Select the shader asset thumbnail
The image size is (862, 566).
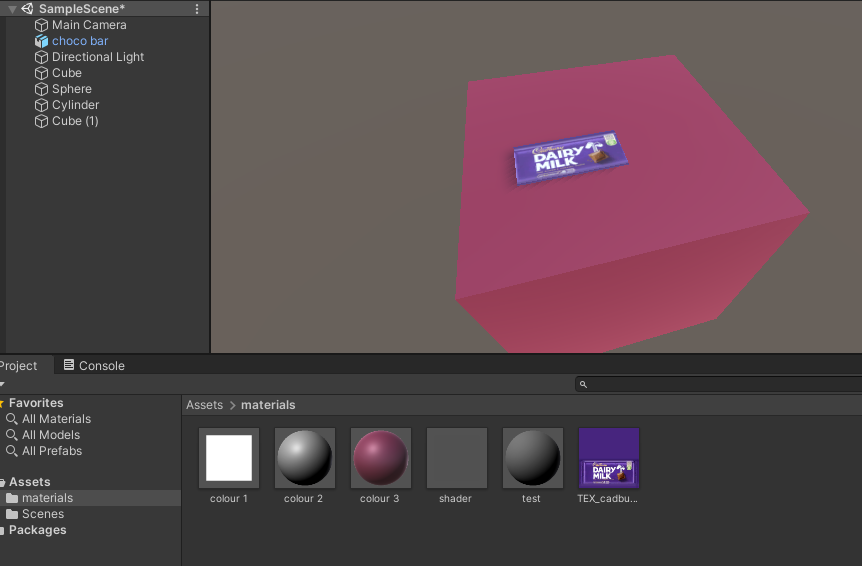coord(457,458)
